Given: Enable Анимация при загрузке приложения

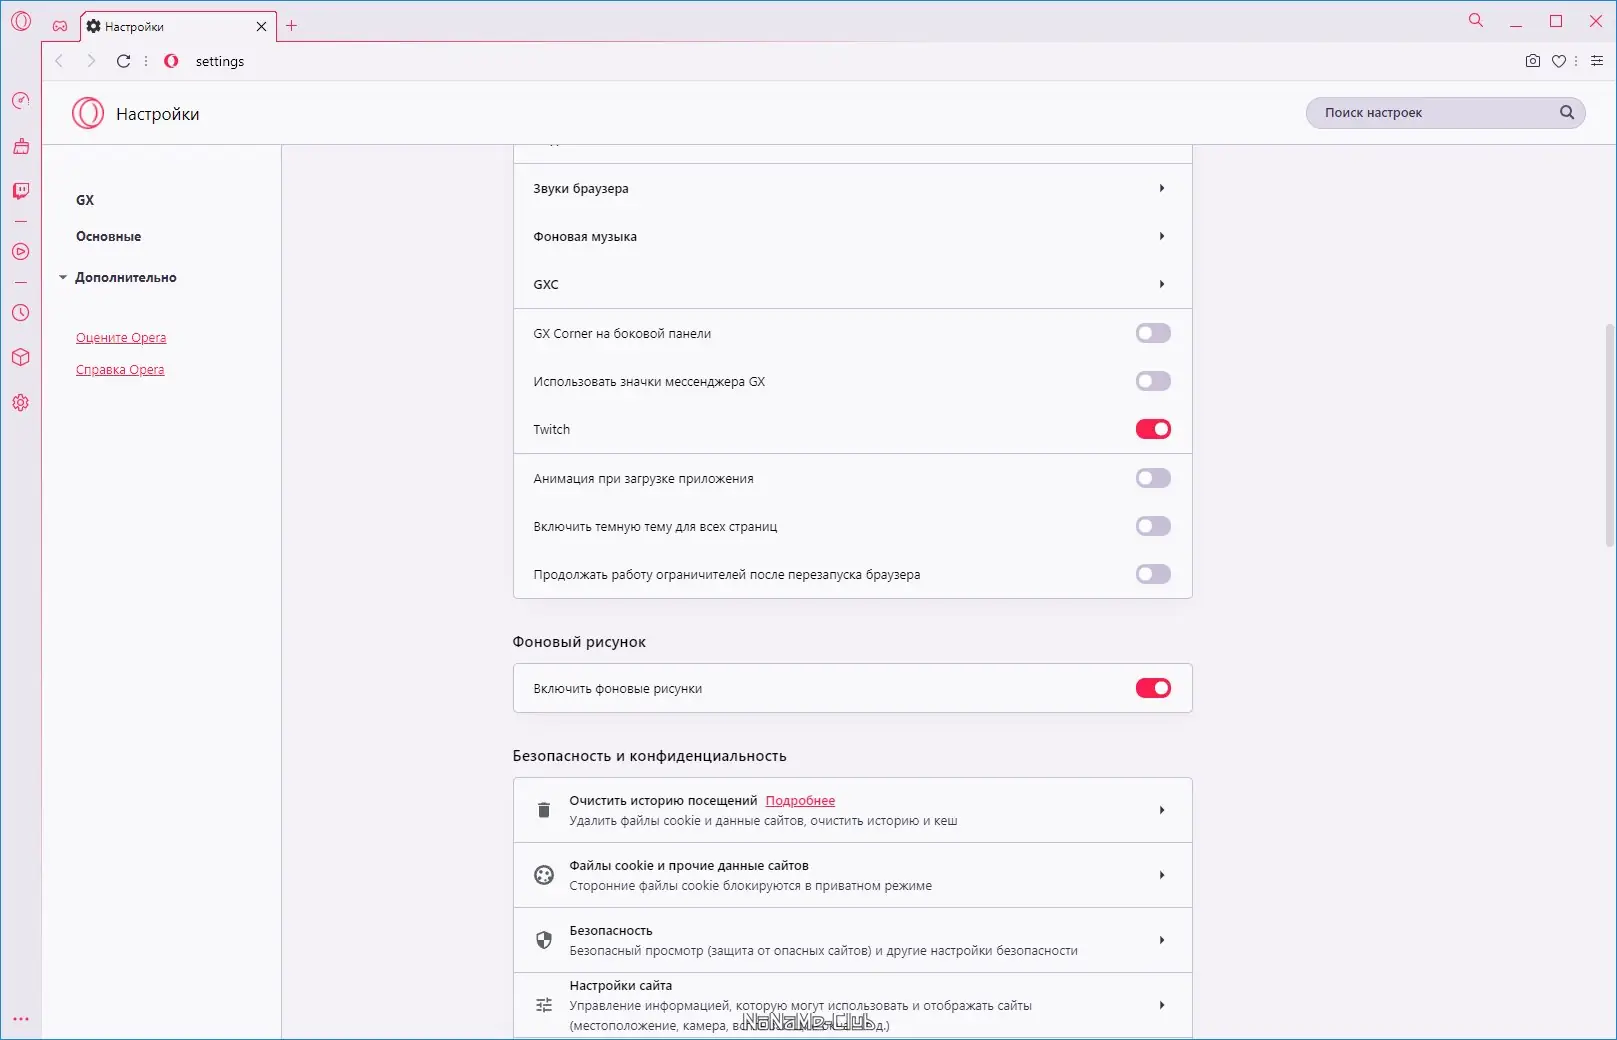Looking at the screenshot, I should point(1153,478).
